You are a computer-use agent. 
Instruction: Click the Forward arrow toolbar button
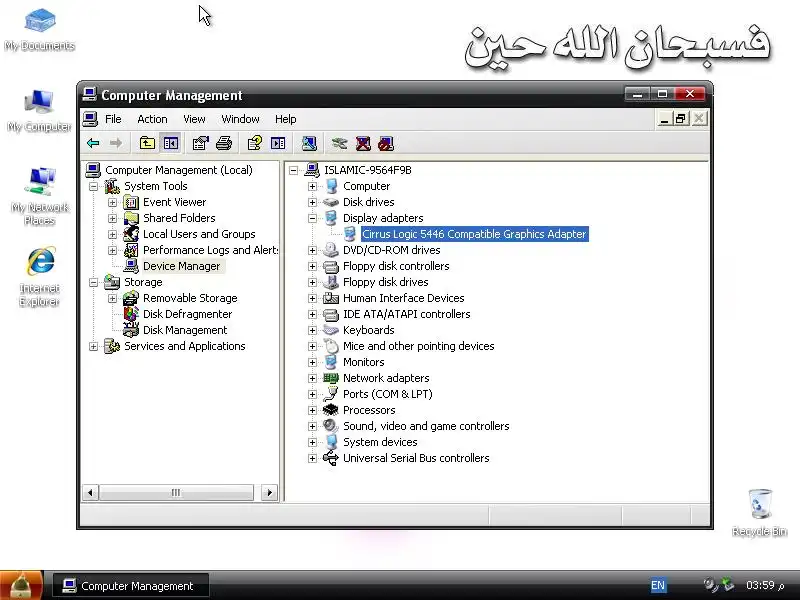pyautogui.click(x=116, y=143)
